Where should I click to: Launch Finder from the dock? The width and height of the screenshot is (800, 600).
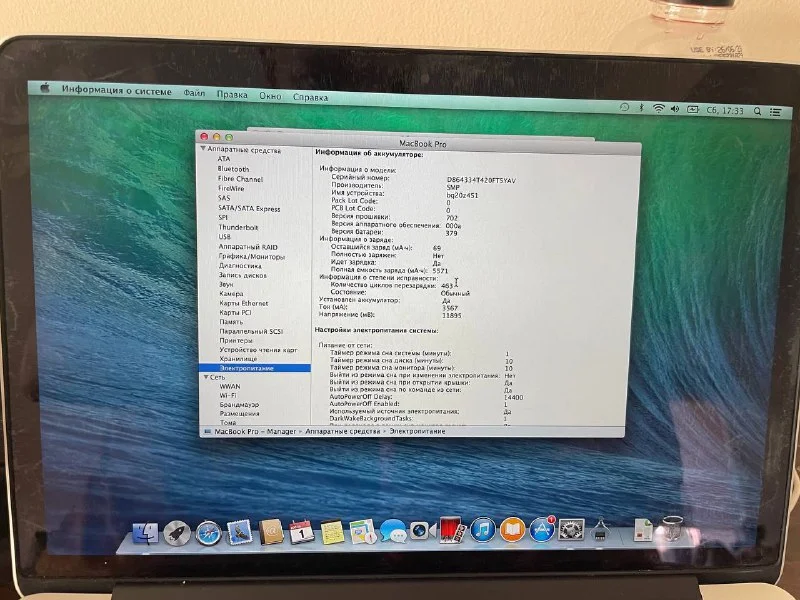146,533
